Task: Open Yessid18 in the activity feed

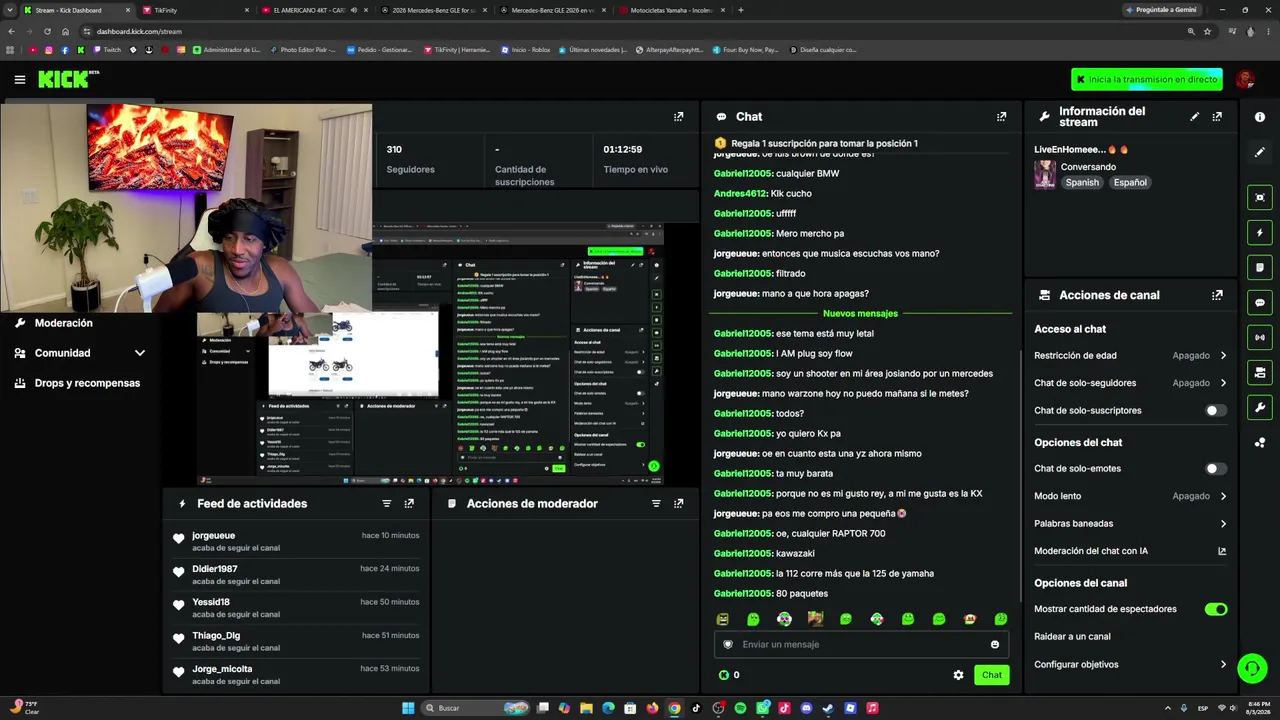Action: [211, 602]
